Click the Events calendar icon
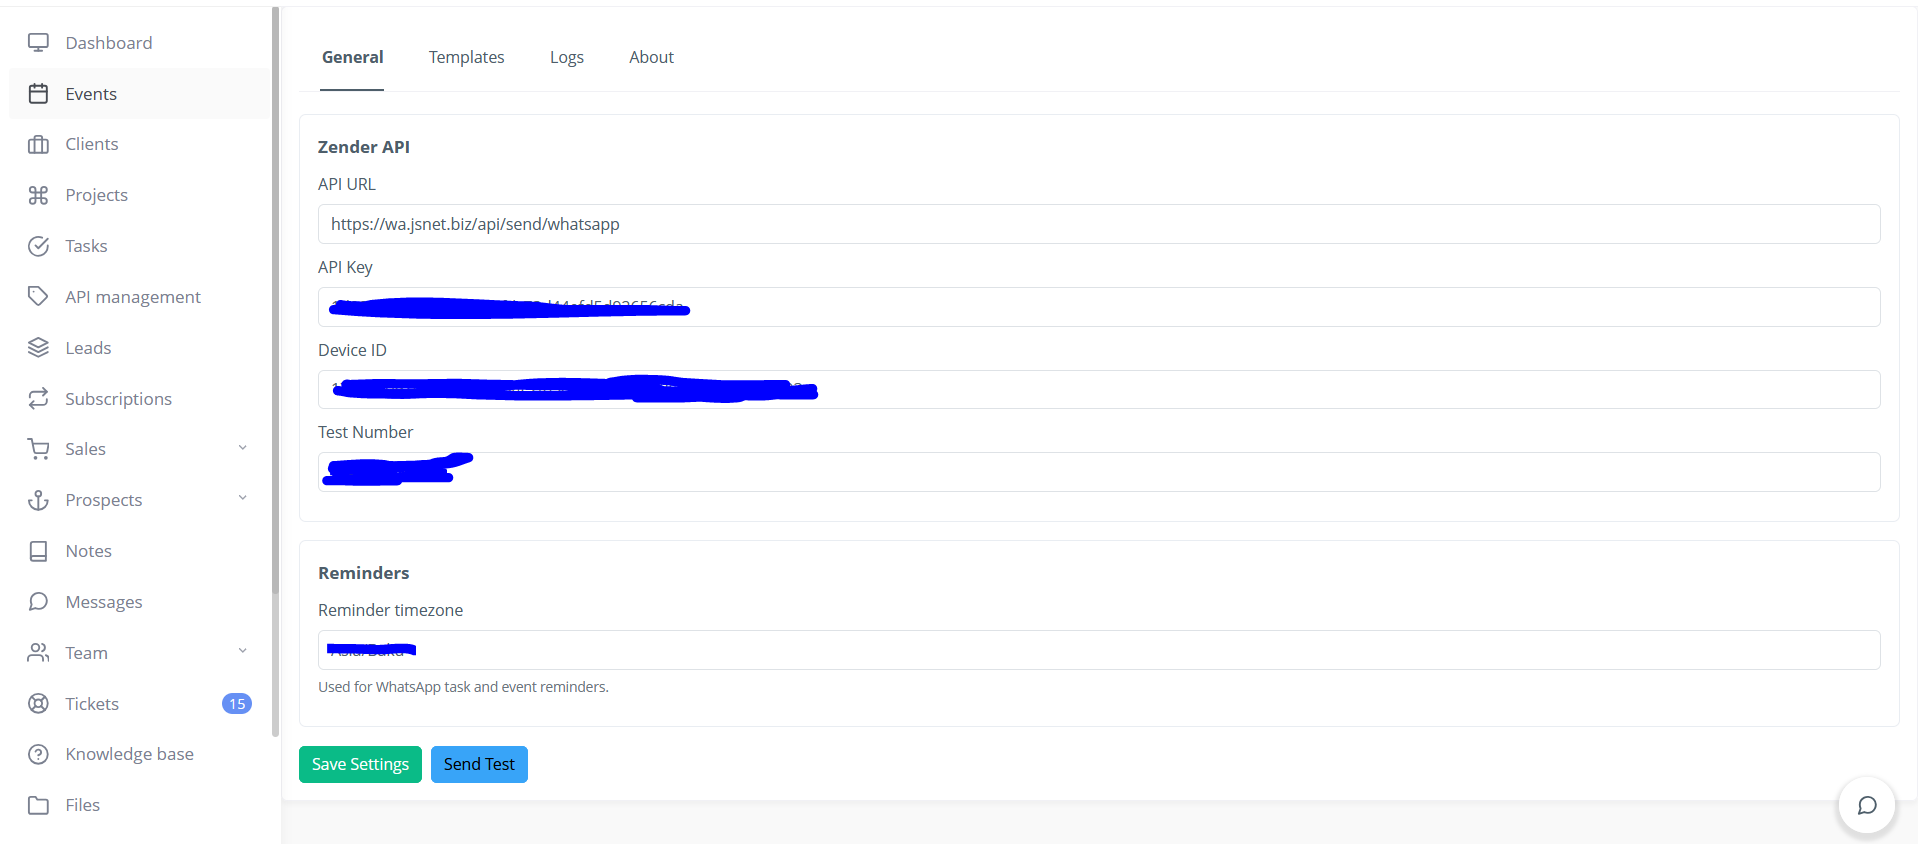 [38, 94]
